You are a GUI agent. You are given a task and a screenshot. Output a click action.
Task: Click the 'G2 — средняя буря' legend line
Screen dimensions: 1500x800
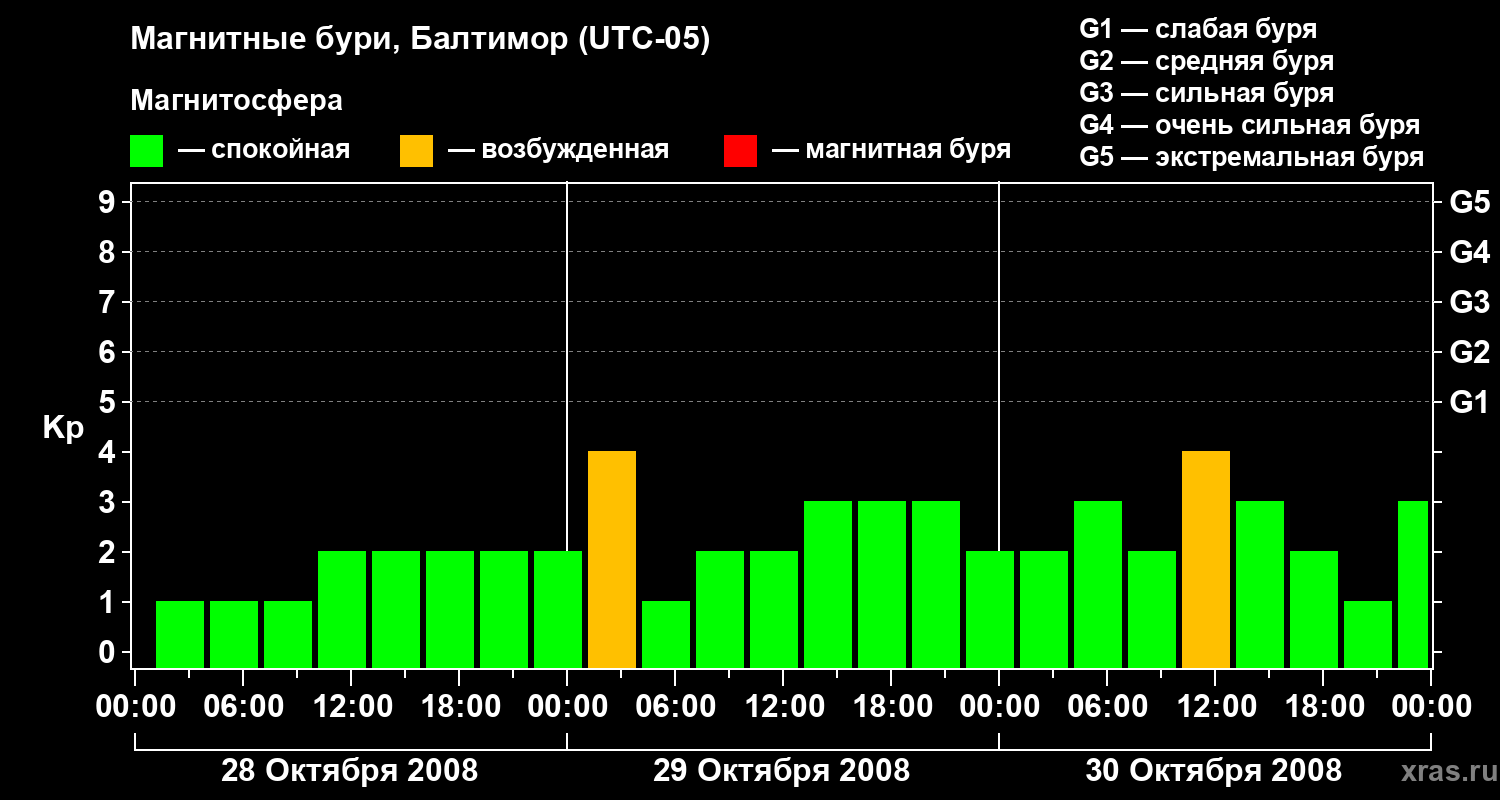tap(1207, 61)
